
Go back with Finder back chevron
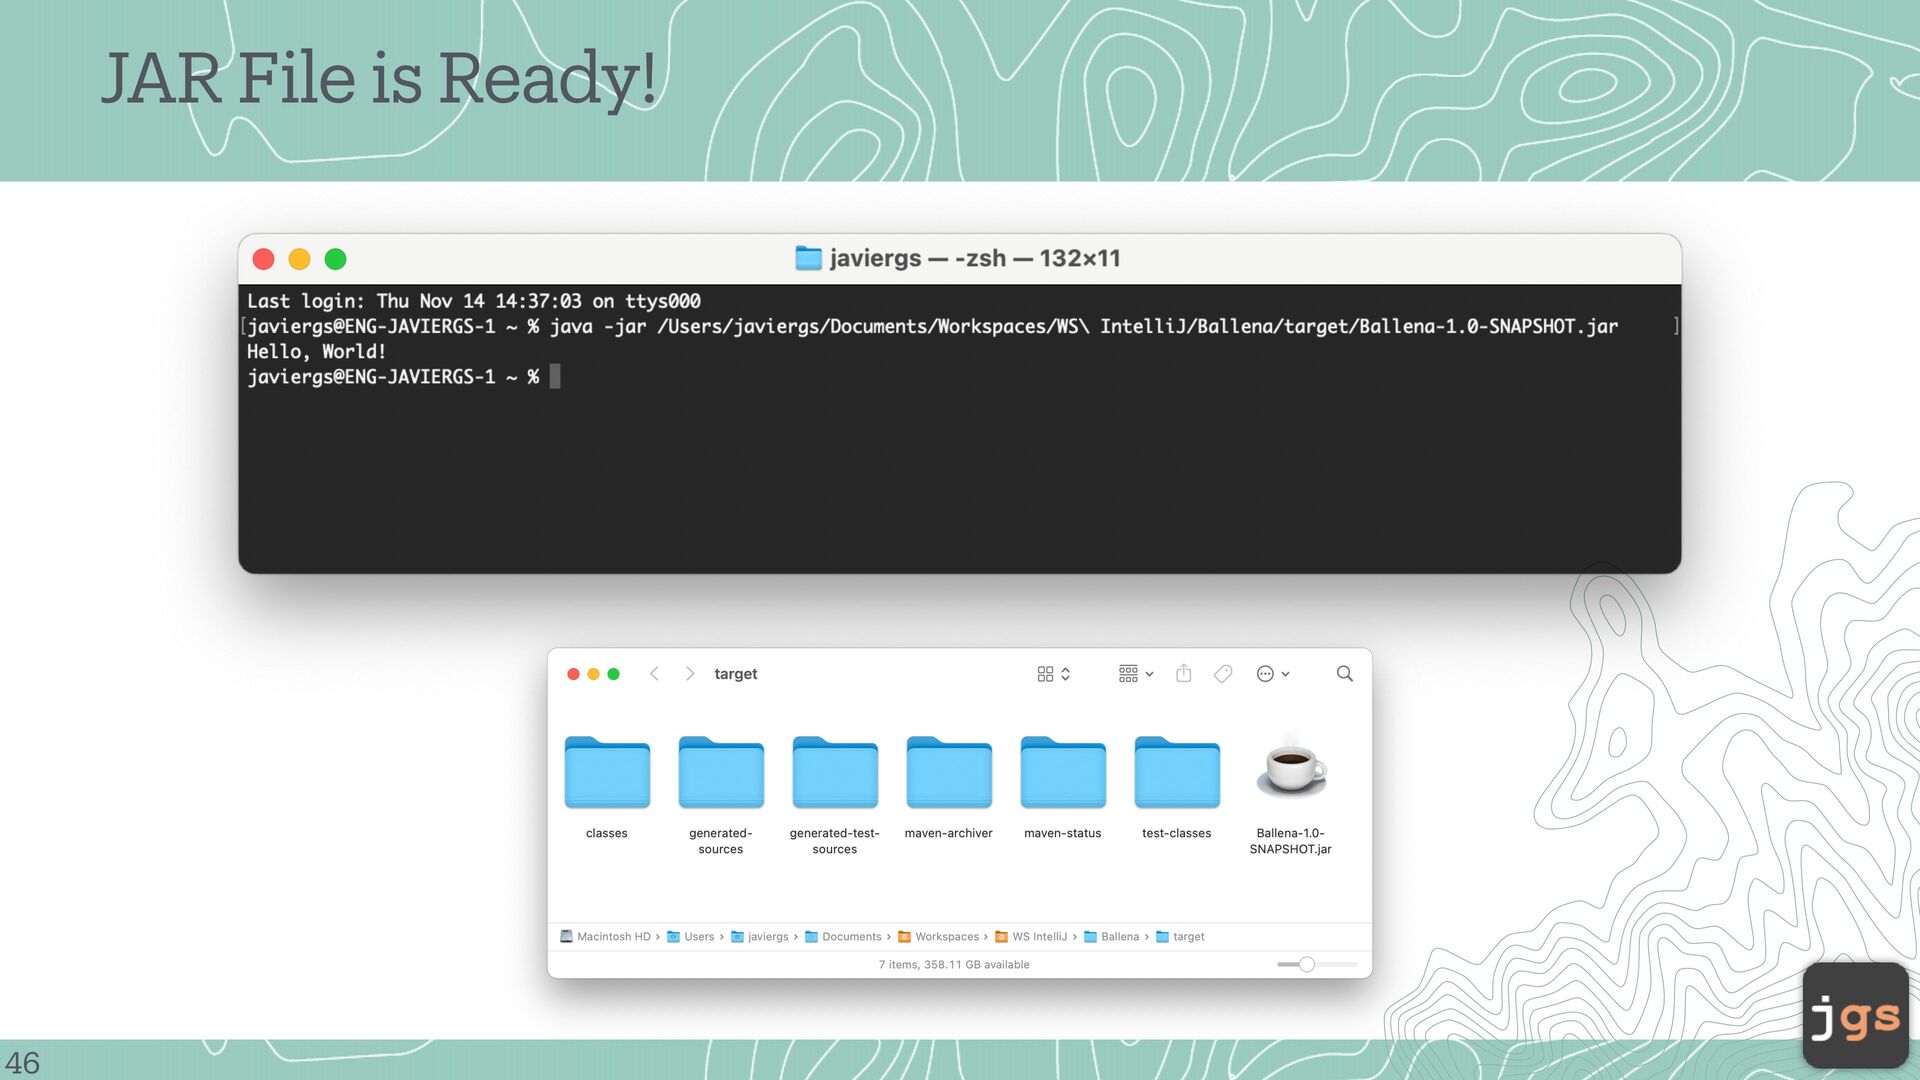[x=654, y=674]
